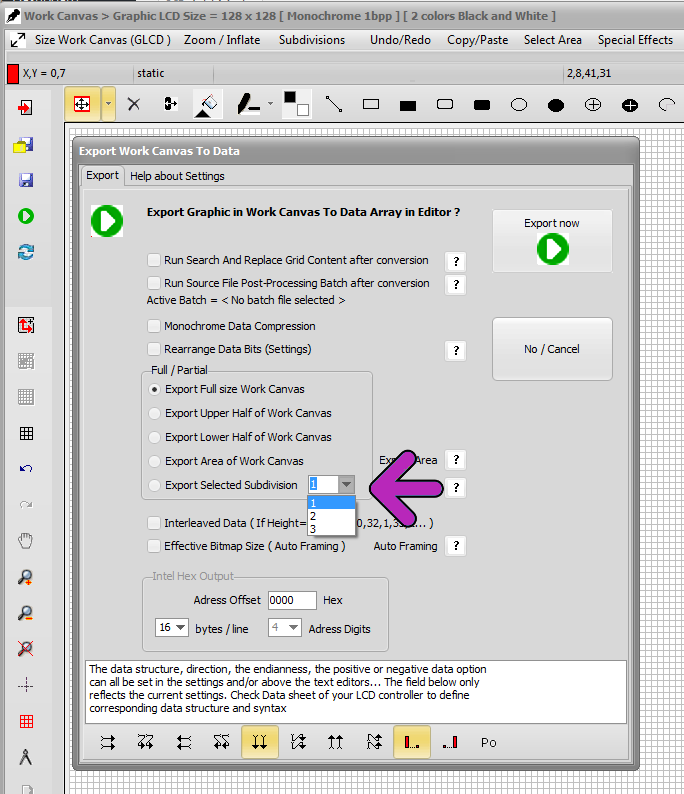Click the compass measuring tool icon

click(x=25, y=757)
